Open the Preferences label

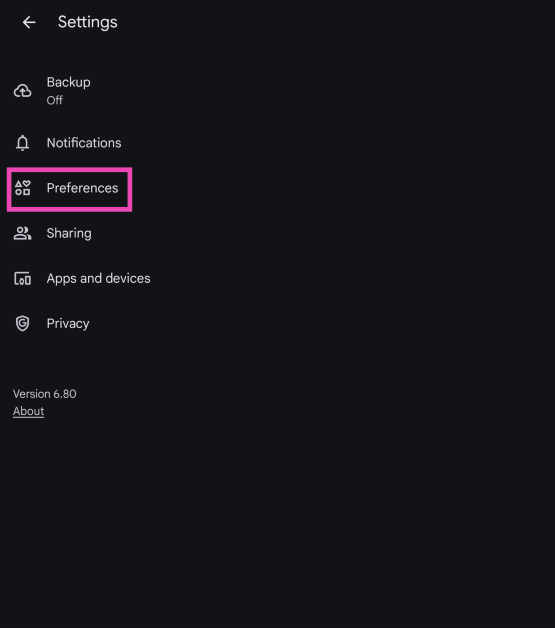coord(82,188)
